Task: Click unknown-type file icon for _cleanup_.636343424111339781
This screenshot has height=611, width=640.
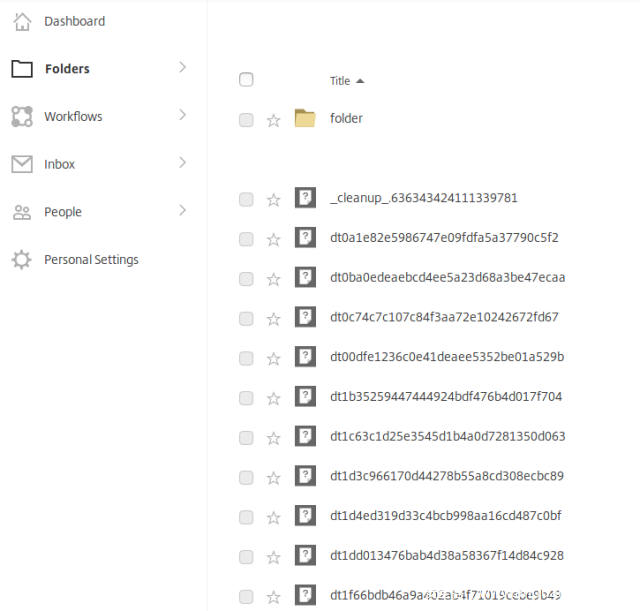Action: [305, 198]
